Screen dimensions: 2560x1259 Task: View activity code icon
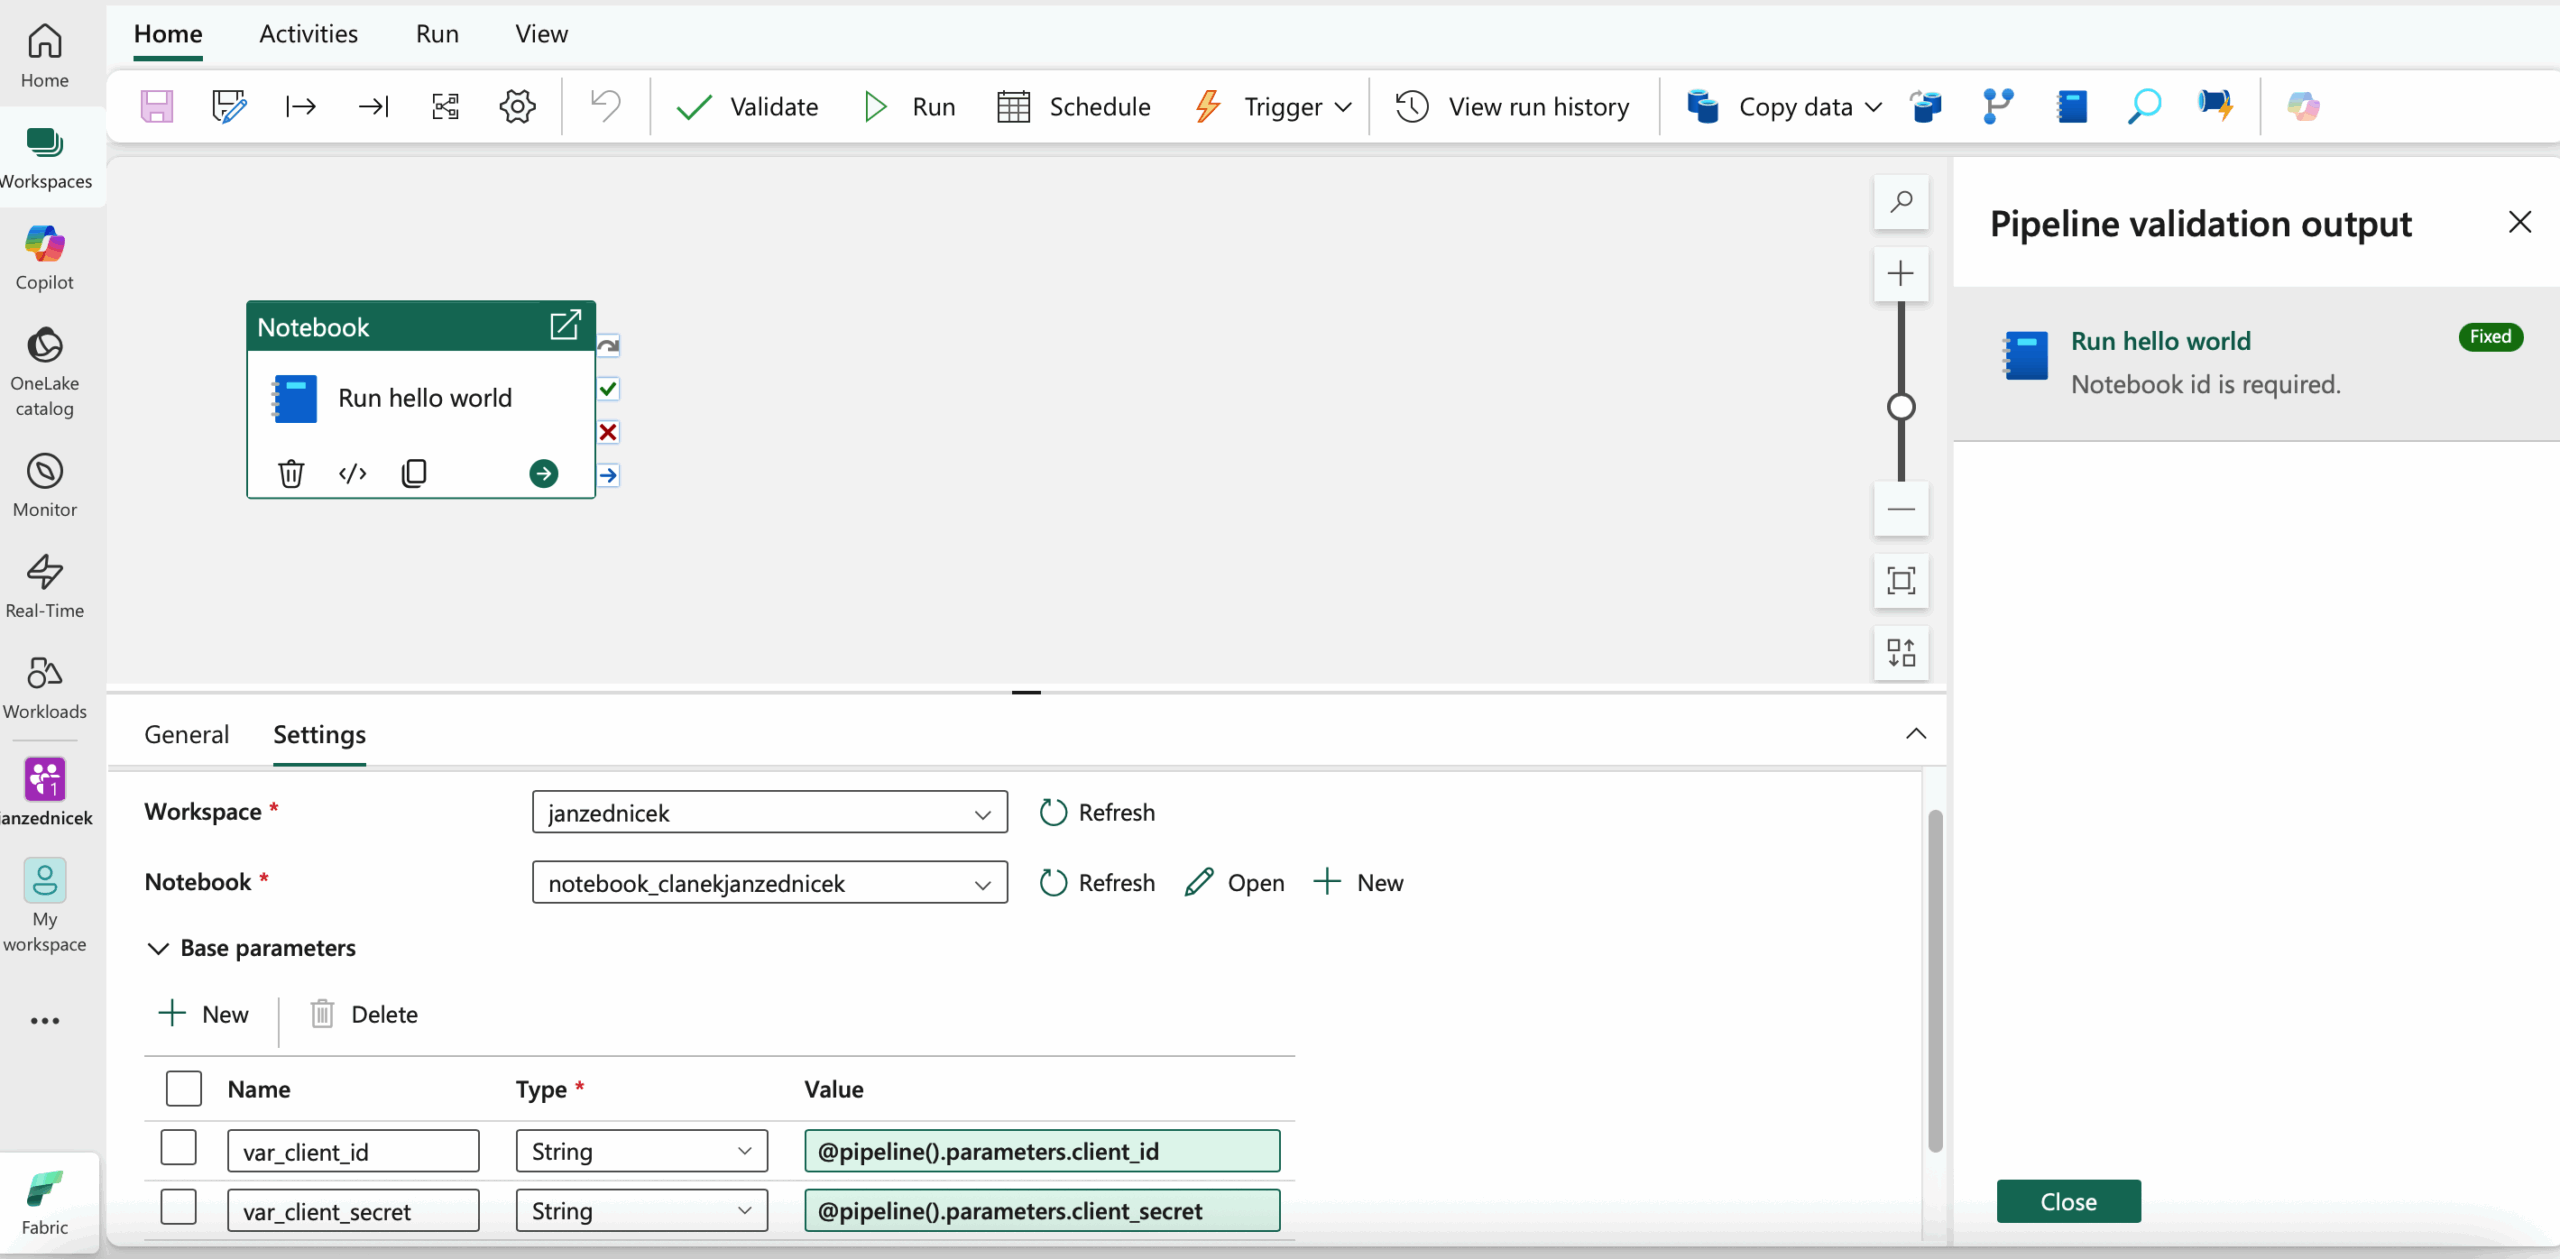click(x=353, y=473)
